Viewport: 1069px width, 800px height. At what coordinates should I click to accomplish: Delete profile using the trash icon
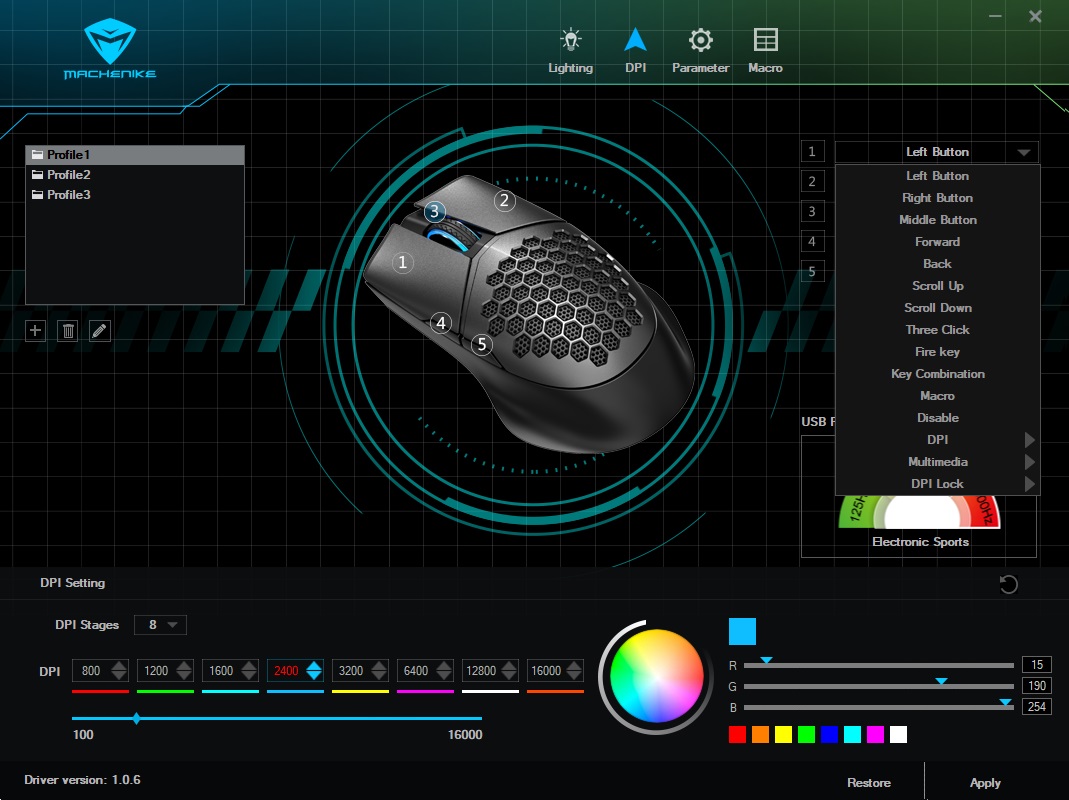tap(68, 331)
